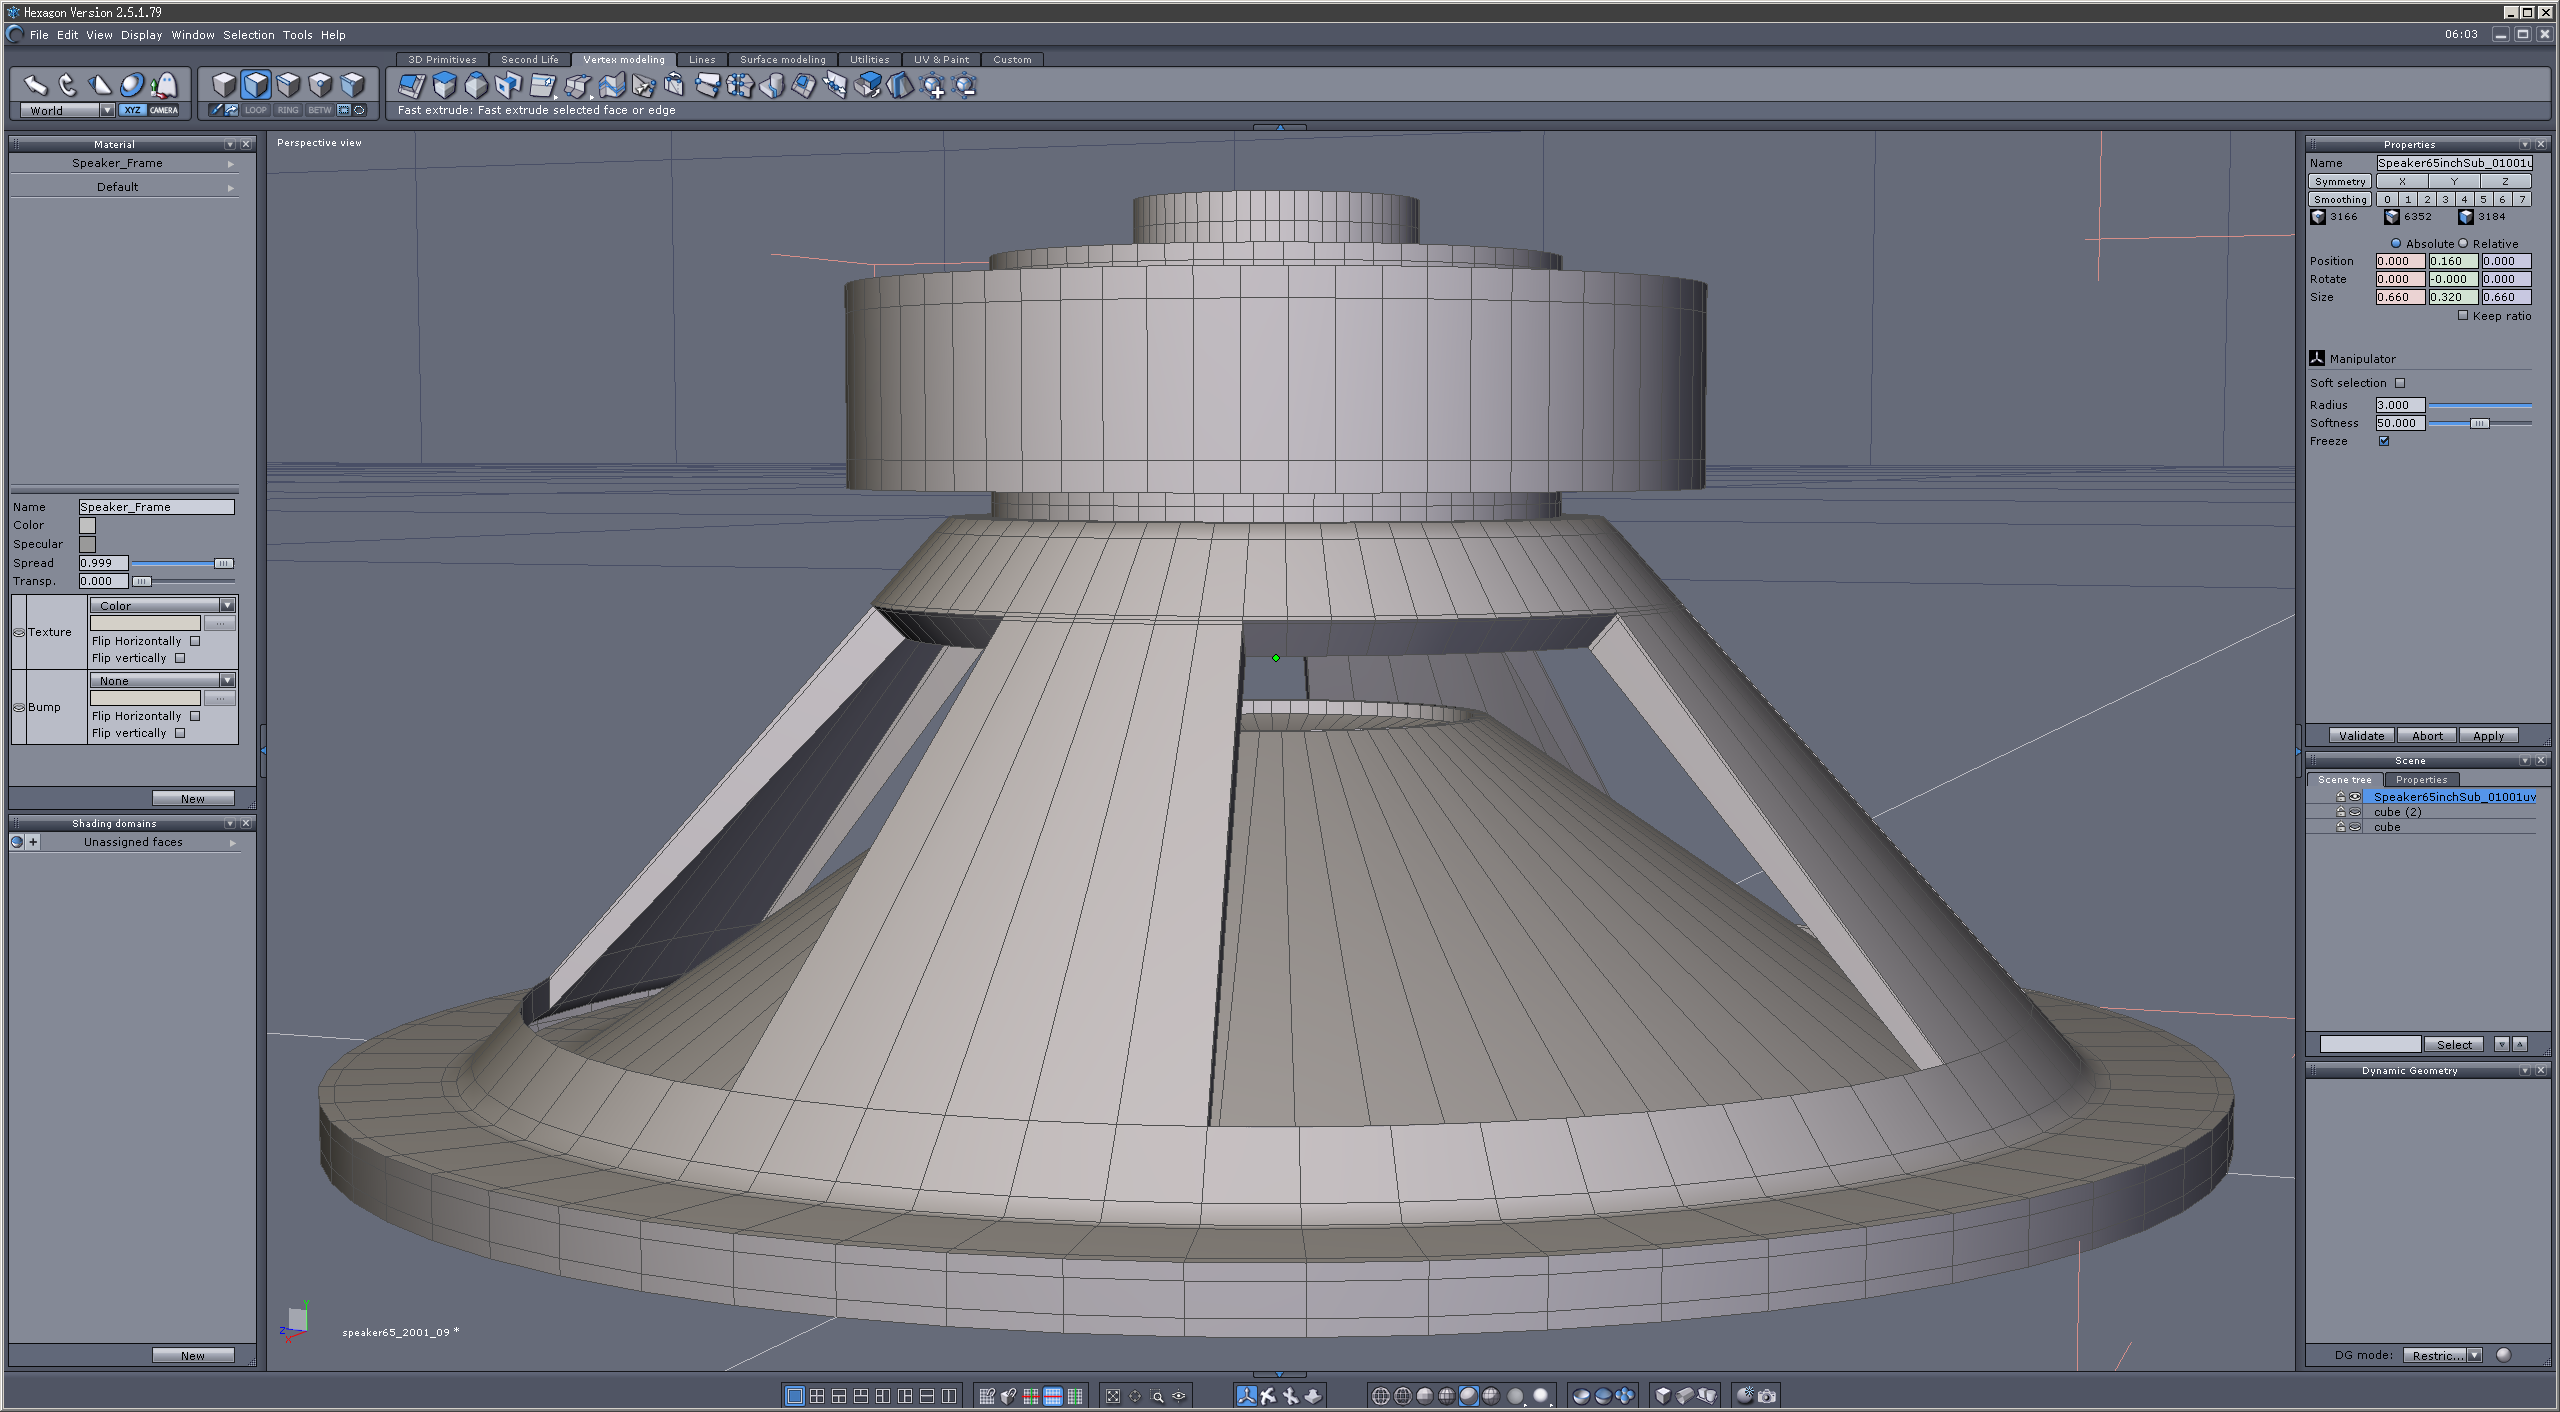Viewport: 2560px width, 1412px height.
Task: Open the Selection menu
Action: (x=248, y=35)
